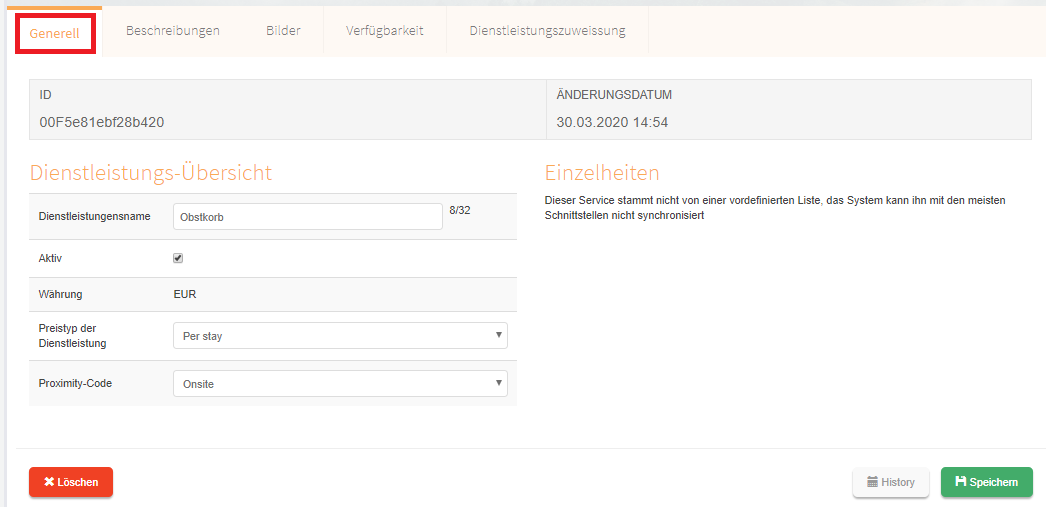Save with the green Speichern button
This screenshot has height=507, width=1046.
tap(987, 482)
